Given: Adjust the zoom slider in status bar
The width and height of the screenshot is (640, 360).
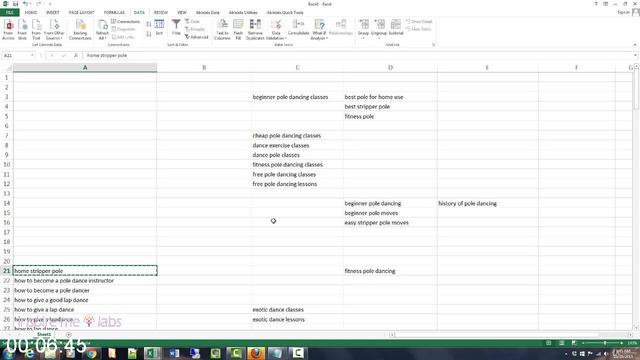Looking at the screenshot, I should click(x=604, y=343).
